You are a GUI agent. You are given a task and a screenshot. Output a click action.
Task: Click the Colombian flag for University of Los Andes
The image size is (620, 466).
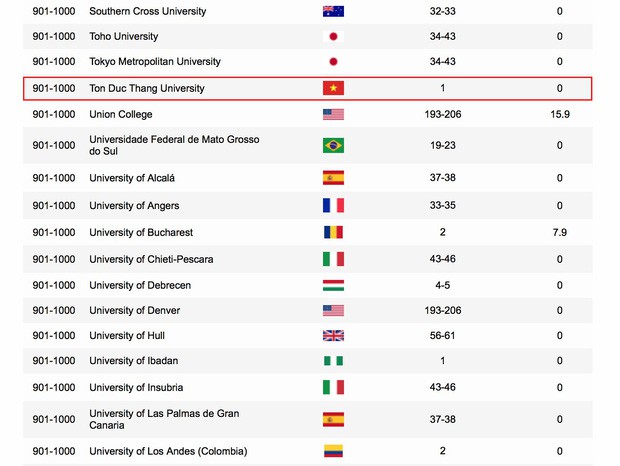(x=333, y=451)
